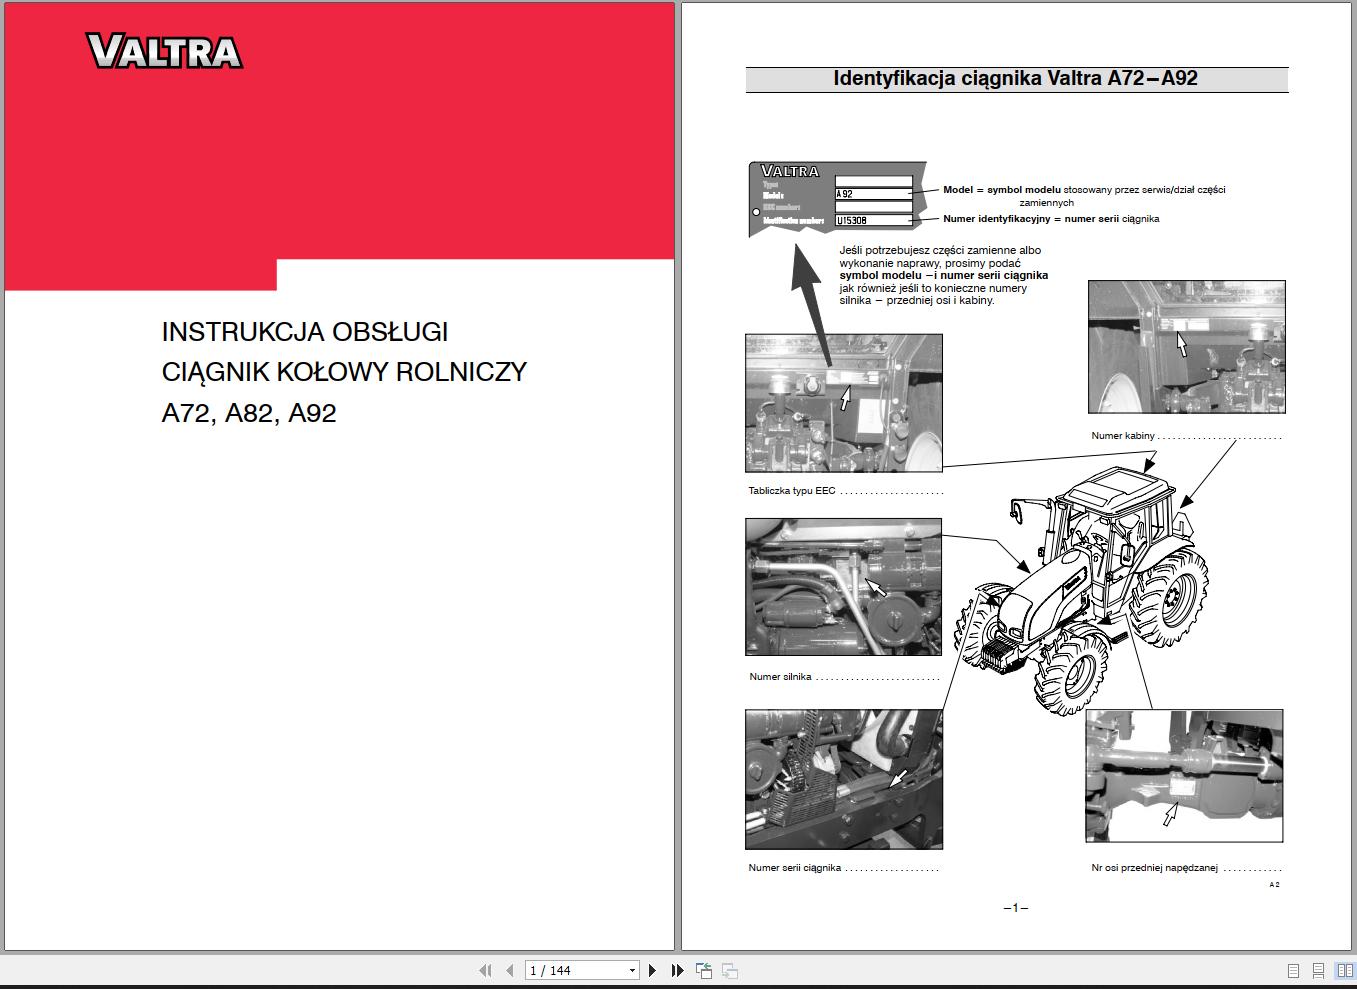Jump to the last page button
The width and height of the screenshot is (1357, 989).
[677, 970]
